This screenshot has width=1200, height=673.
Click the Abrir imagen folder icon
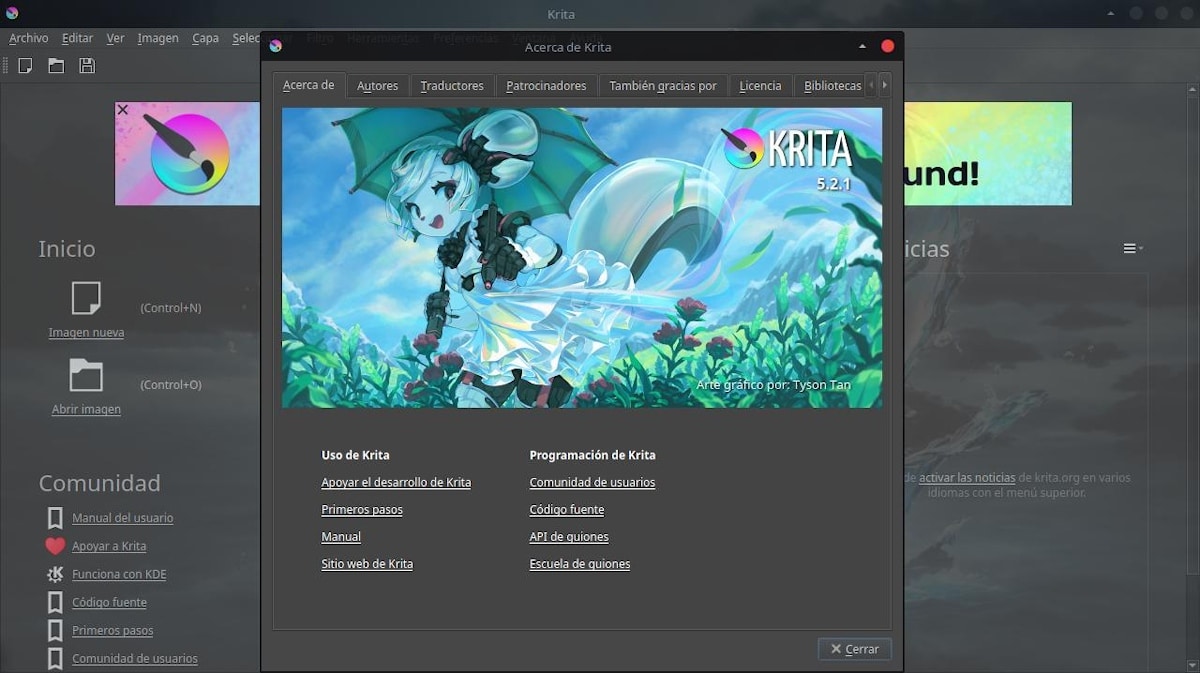click(86, 375)
